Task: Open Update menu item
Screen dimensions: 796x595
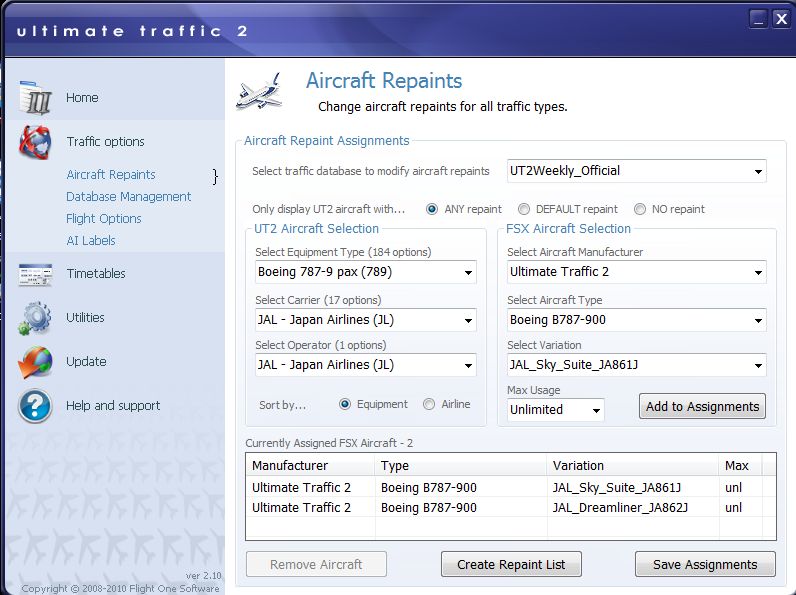Action: (86, 361)
